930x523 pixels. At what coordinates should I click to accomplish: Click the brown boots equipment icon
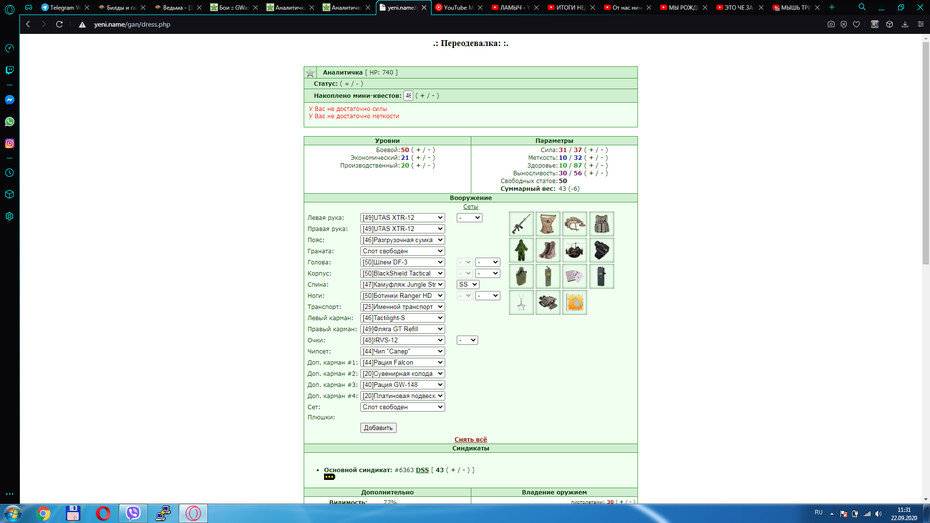pos(548,250)
